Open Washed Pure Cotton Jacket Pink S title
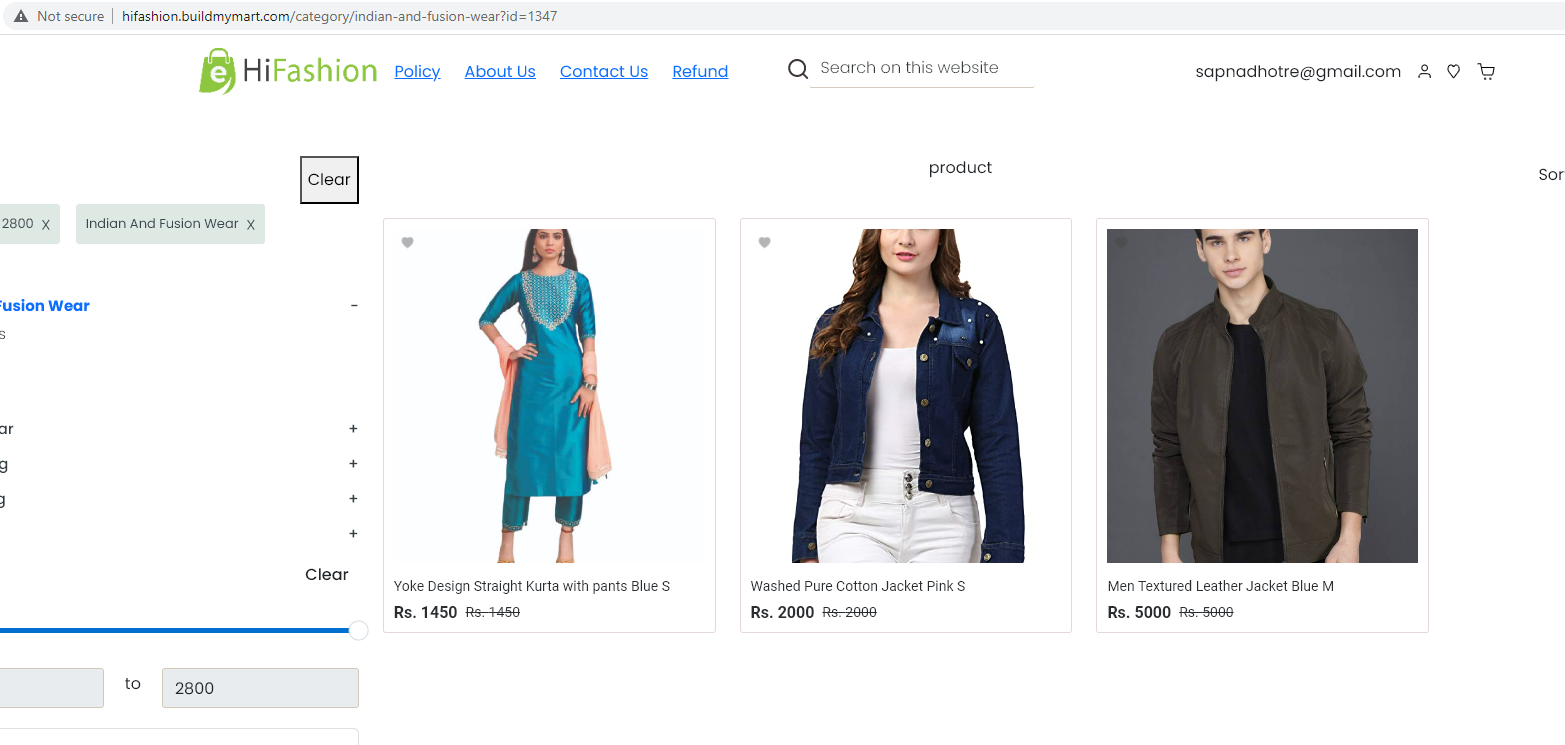 pos(858,586)
